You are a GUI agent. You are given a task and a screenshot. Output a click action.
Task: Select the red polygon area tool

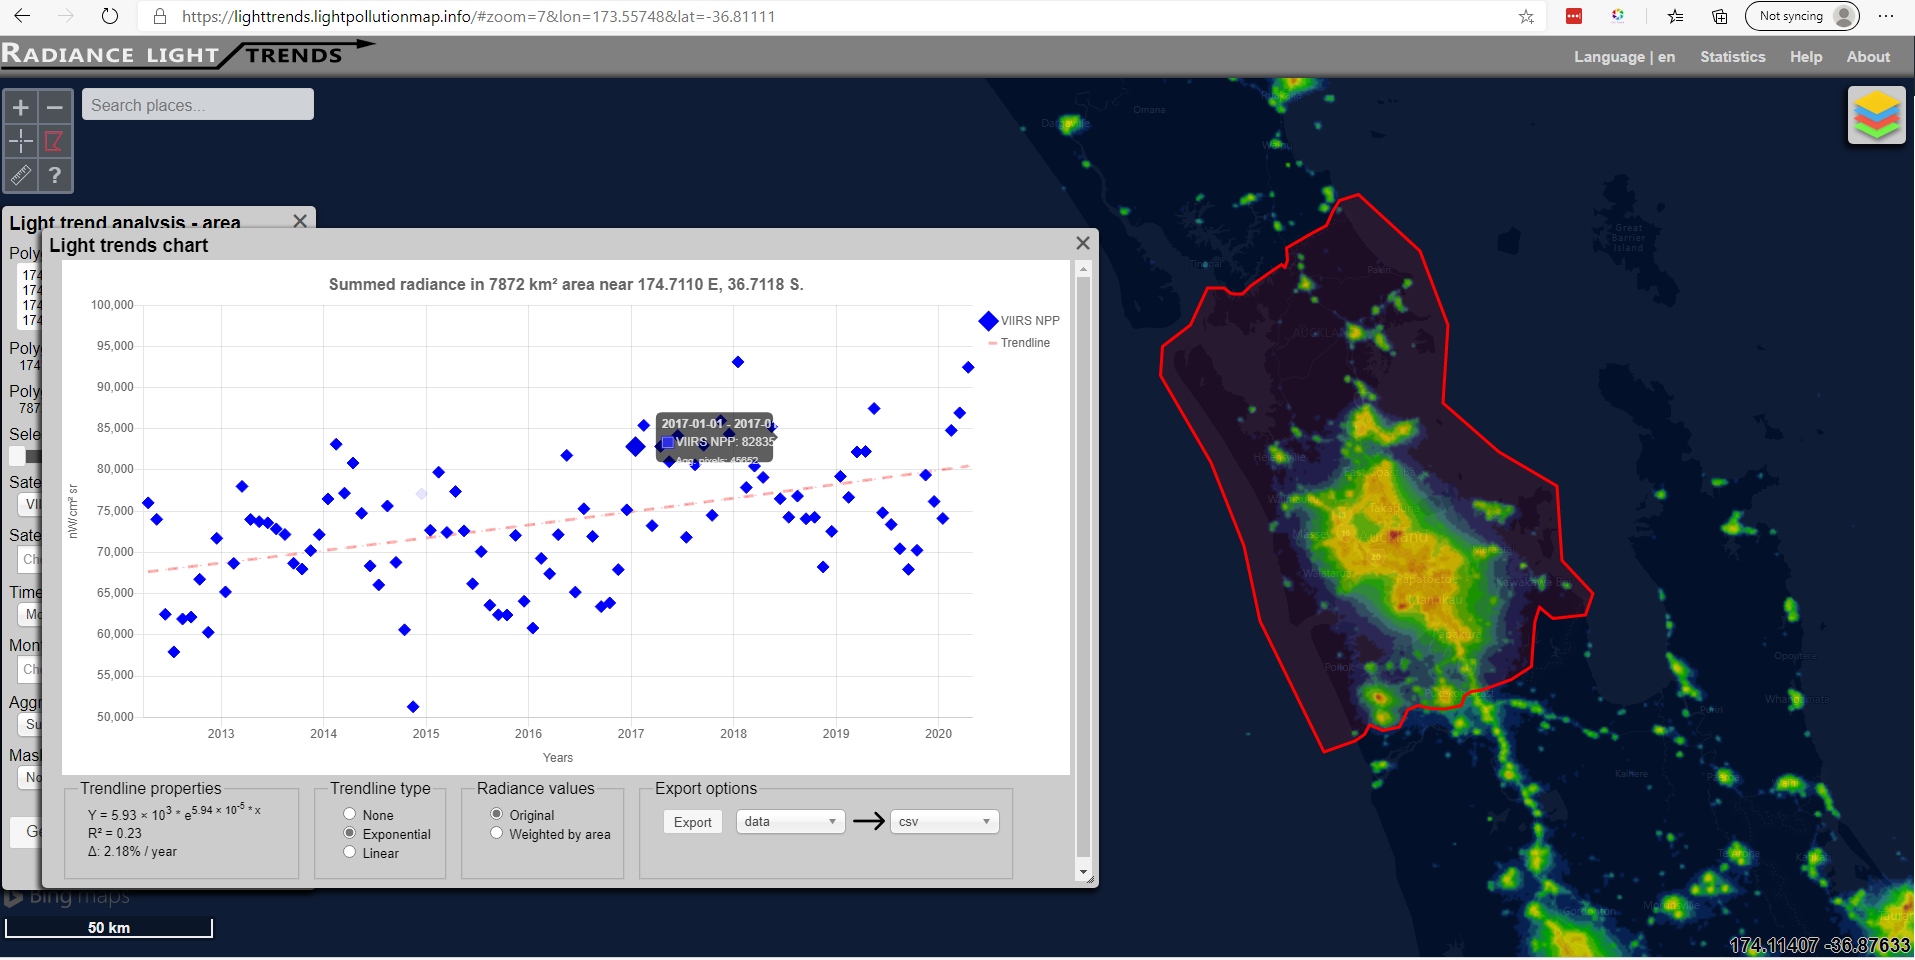(x=55, y=141)
